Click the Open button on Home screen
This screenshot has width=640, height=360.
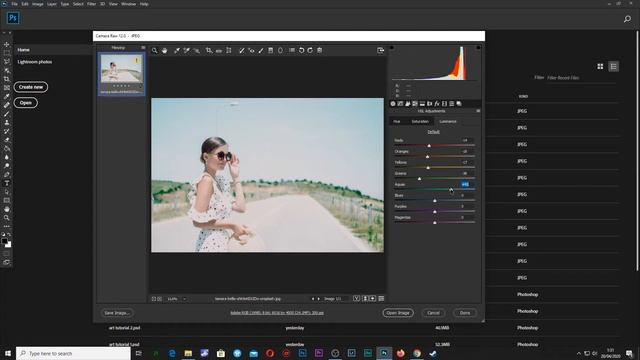[26, 103]
